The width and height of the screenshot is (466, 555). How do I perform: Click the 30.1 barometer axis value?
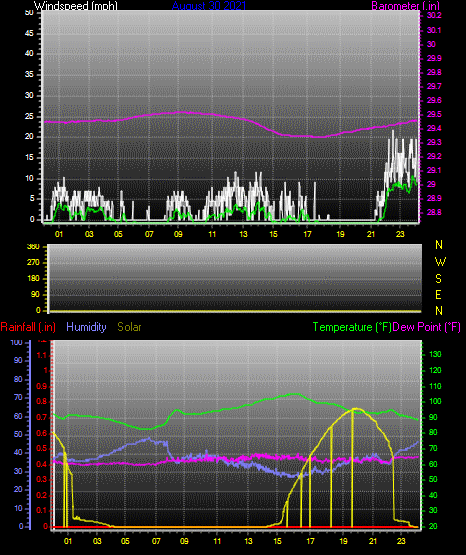[x=434, y=30]
